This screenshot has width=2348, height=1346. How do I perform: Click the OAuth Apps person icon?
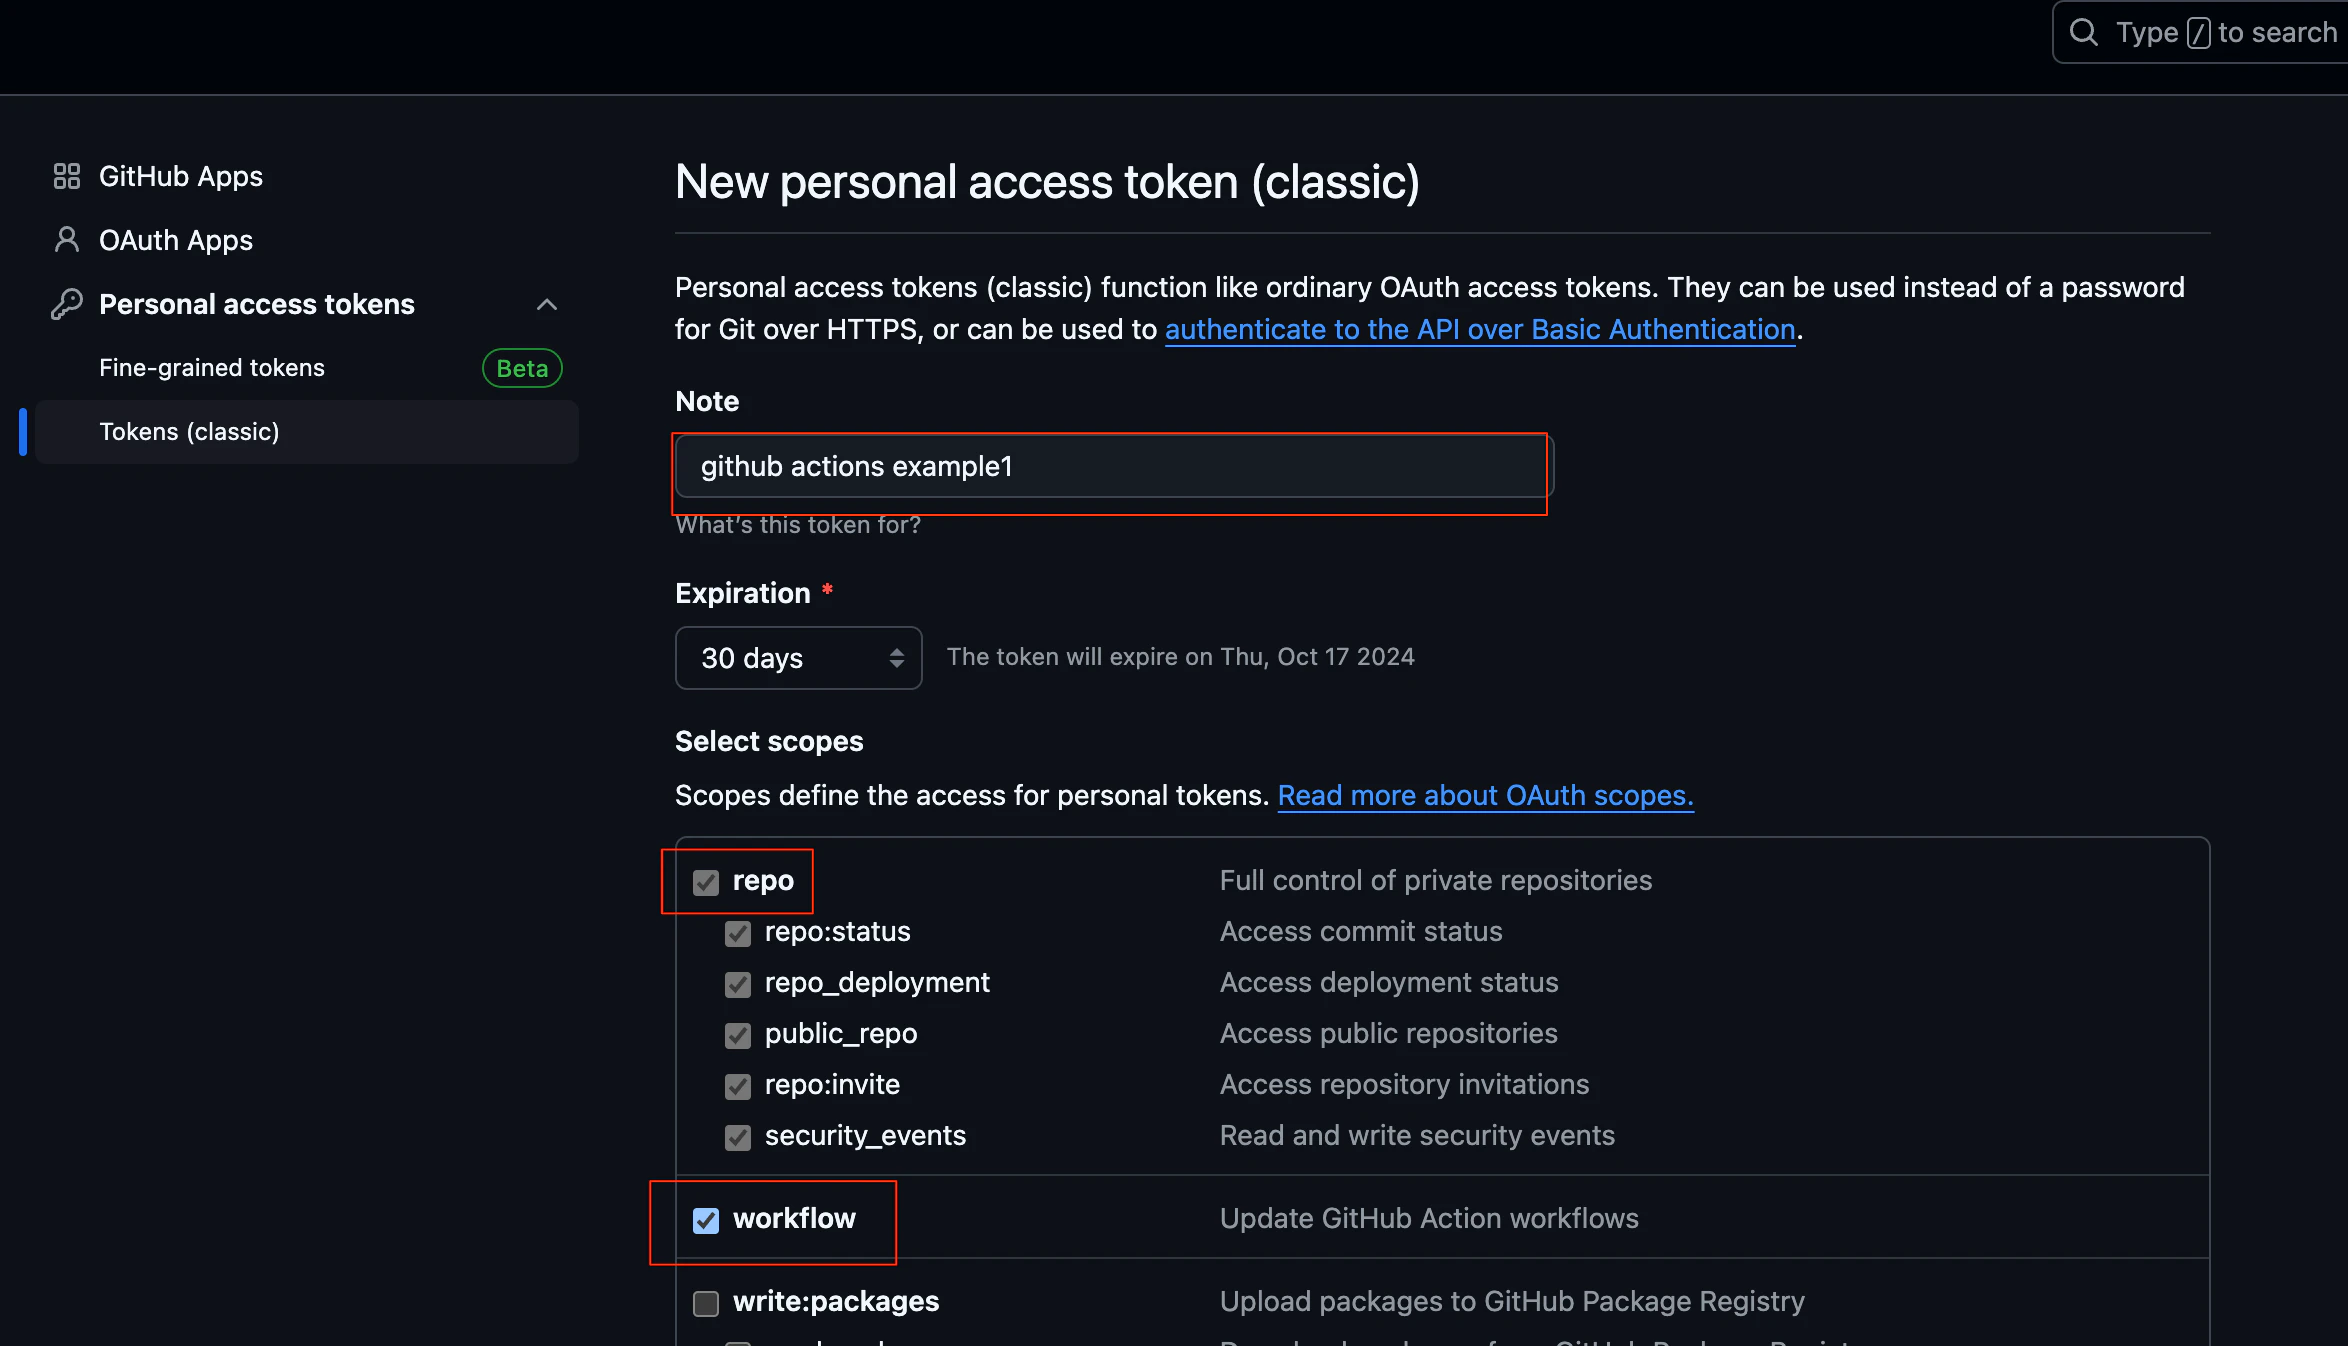(x=66, y=240)
